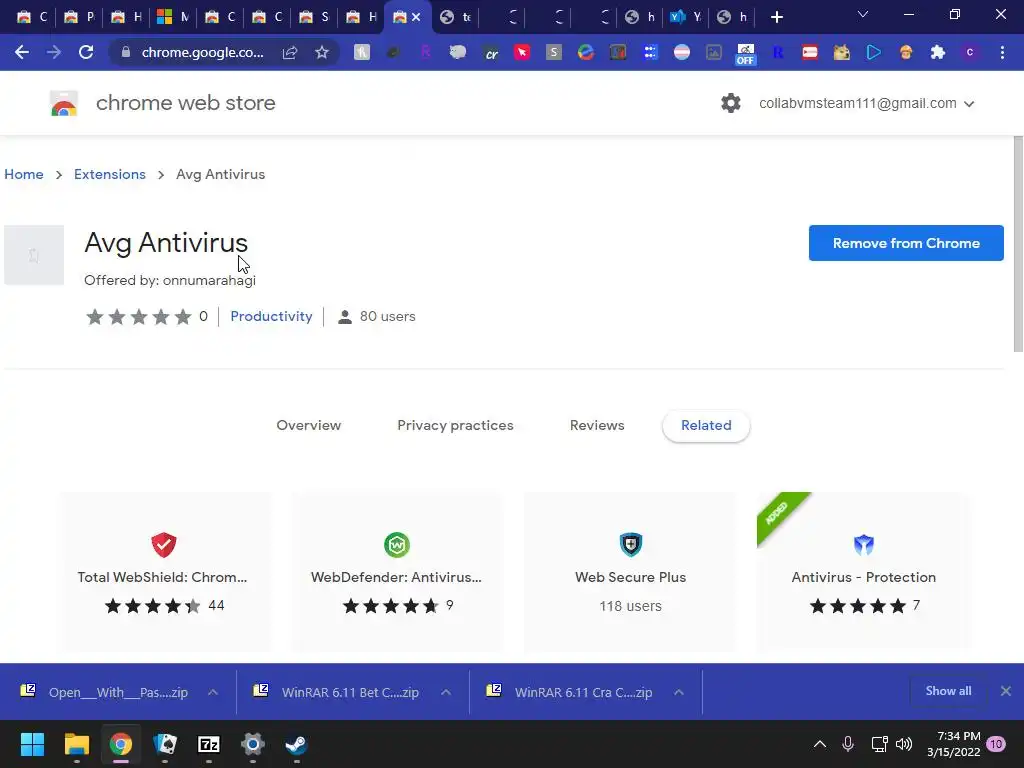Image resolution: width=1024 pixels, height=768 pixels.
Task: Open File Explorer from the taskbar
Action: [76, 744]
